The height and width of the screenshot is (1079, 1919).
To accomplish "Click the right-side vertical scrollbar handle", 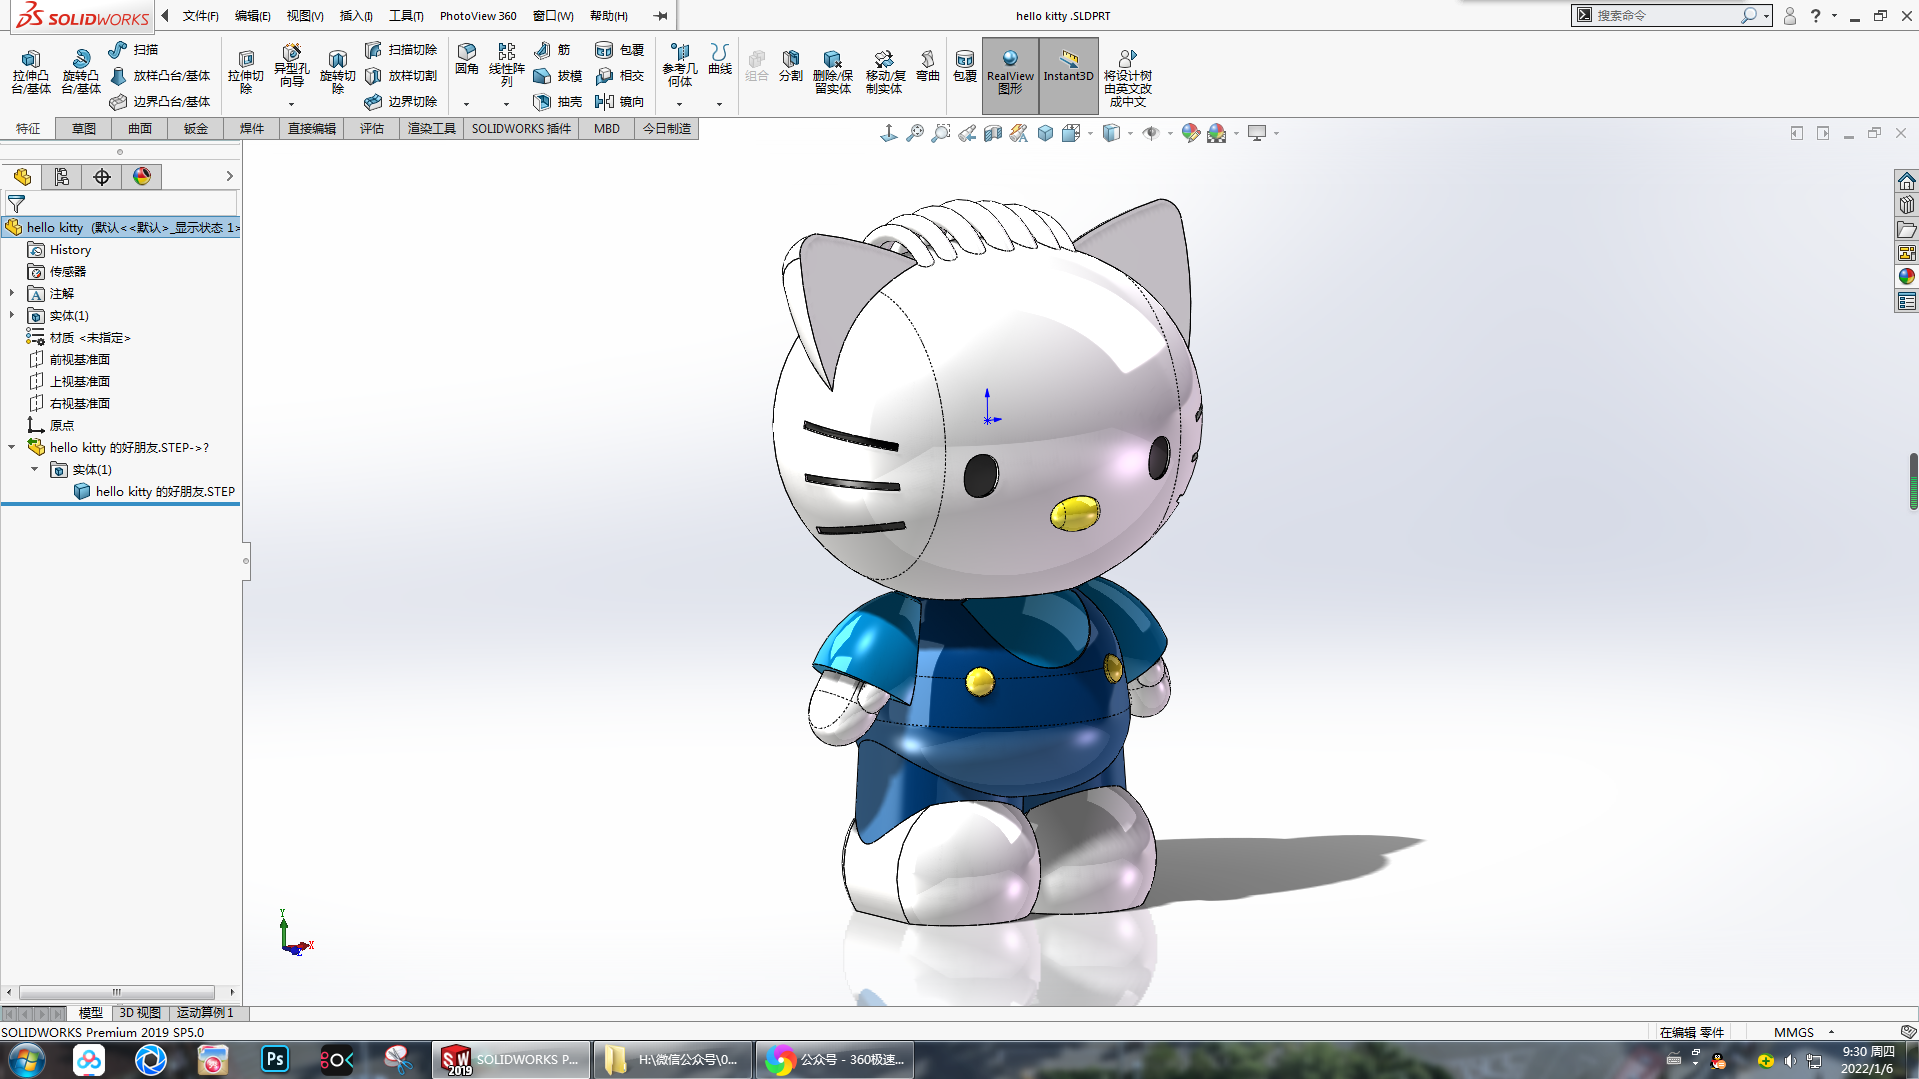I will (1913, 482).
